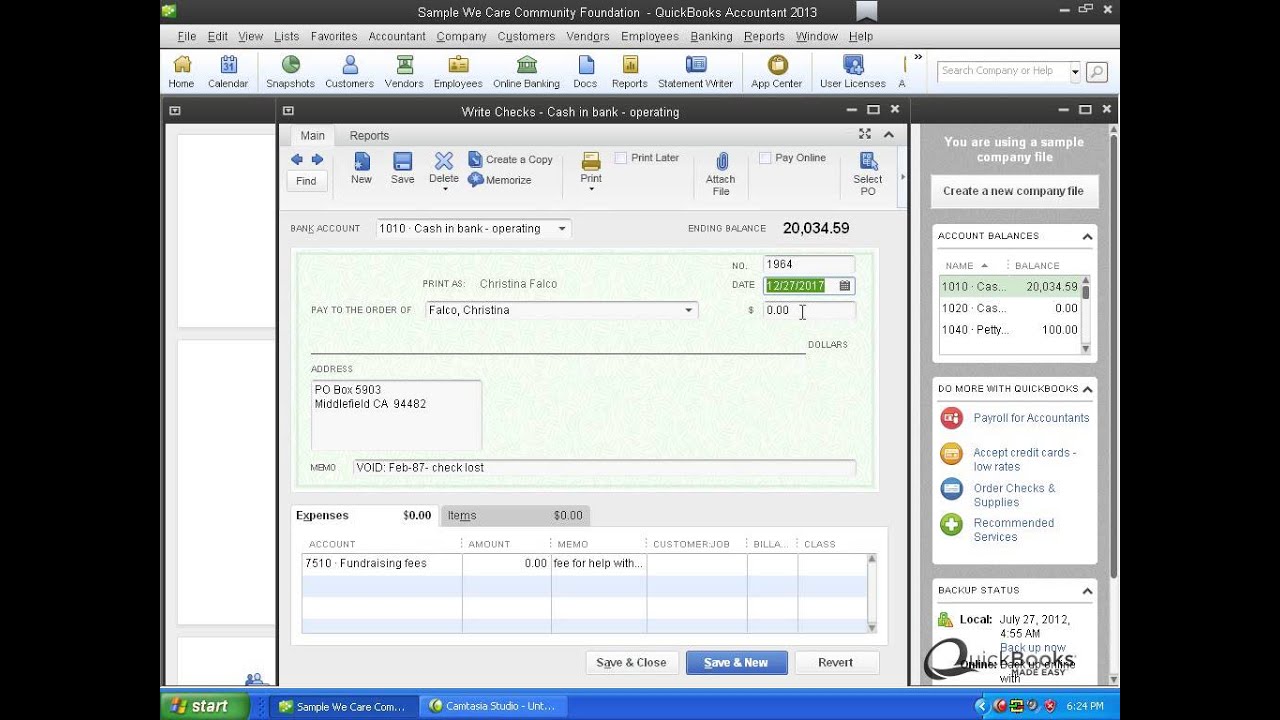Click Create a Copy
Screen dimensions: 1280x720
click(510, 159)
